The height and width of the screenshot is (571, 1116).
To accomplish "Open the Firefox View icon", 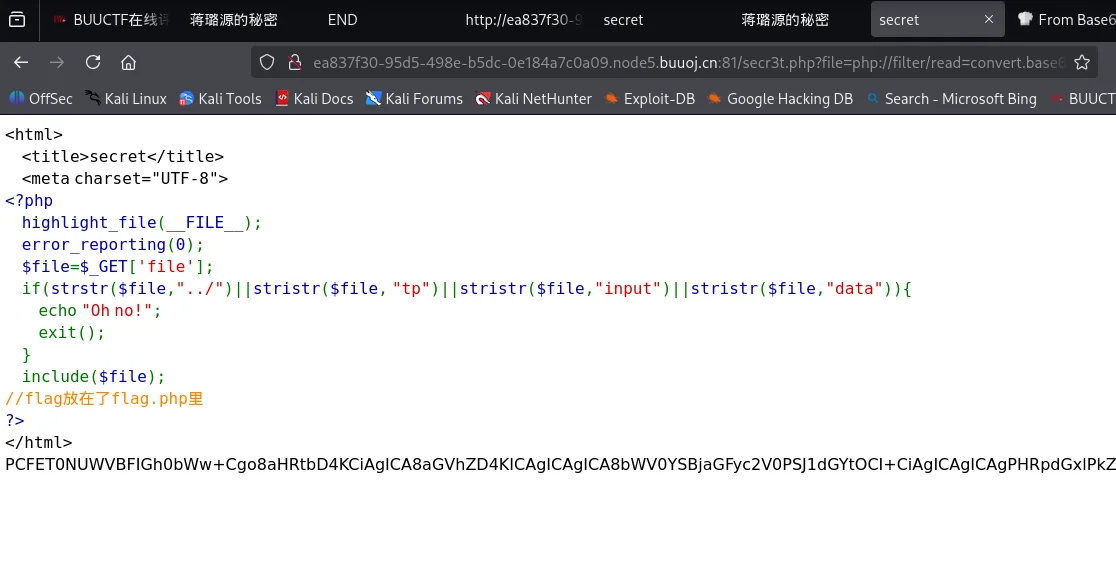I will click(16, 20).
